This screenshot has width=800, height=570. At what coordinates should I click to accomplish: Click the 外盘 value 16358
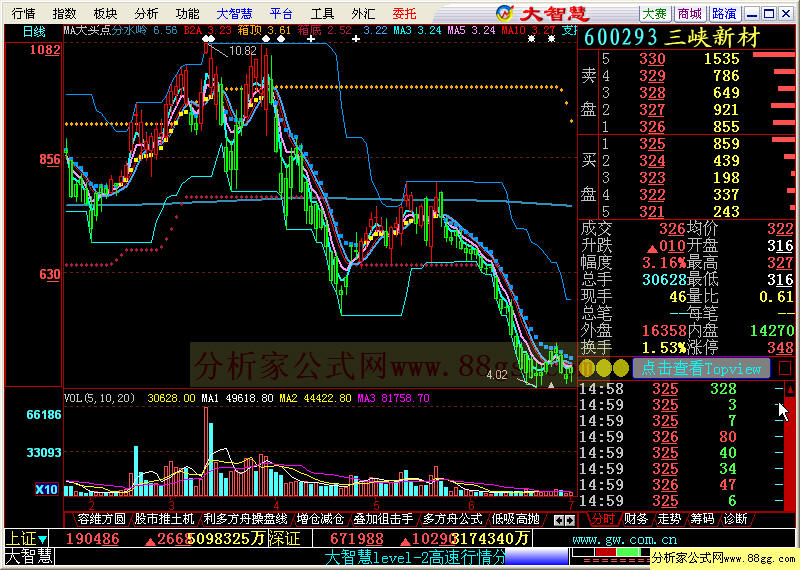point(664,331)
